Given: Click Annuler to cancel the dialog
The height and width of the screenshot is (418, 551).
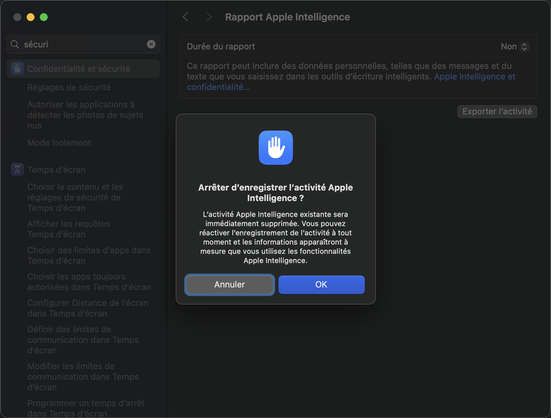Looking at the screenshot, I should pos(229,285).
